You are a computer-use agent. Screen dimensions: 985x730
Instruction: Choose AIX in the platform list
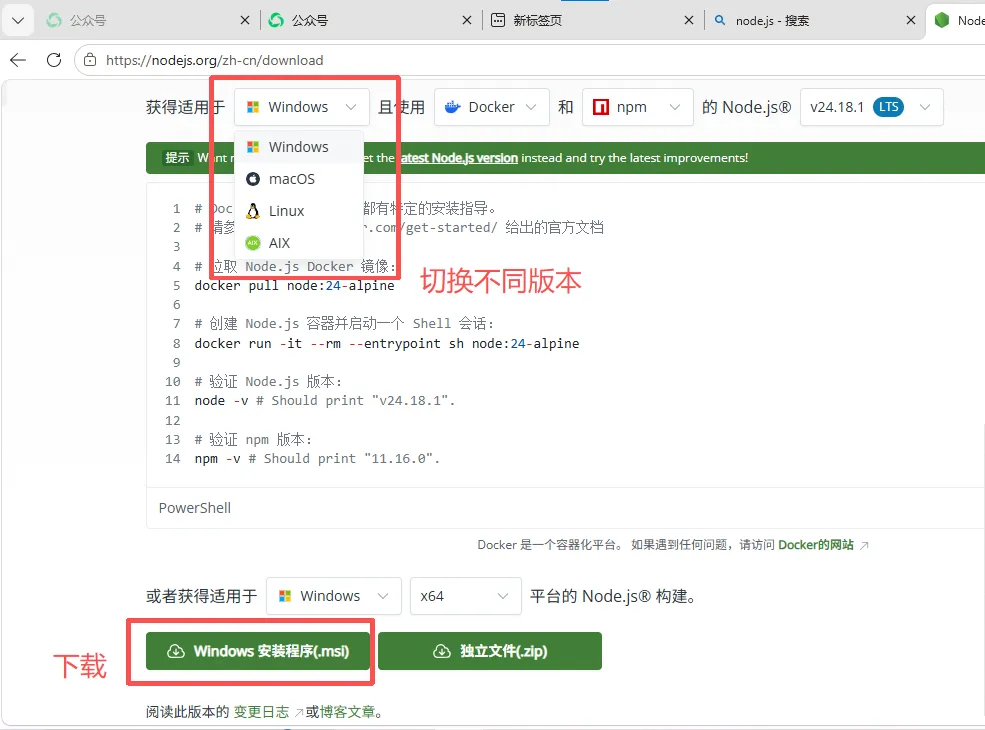point(298,243)
